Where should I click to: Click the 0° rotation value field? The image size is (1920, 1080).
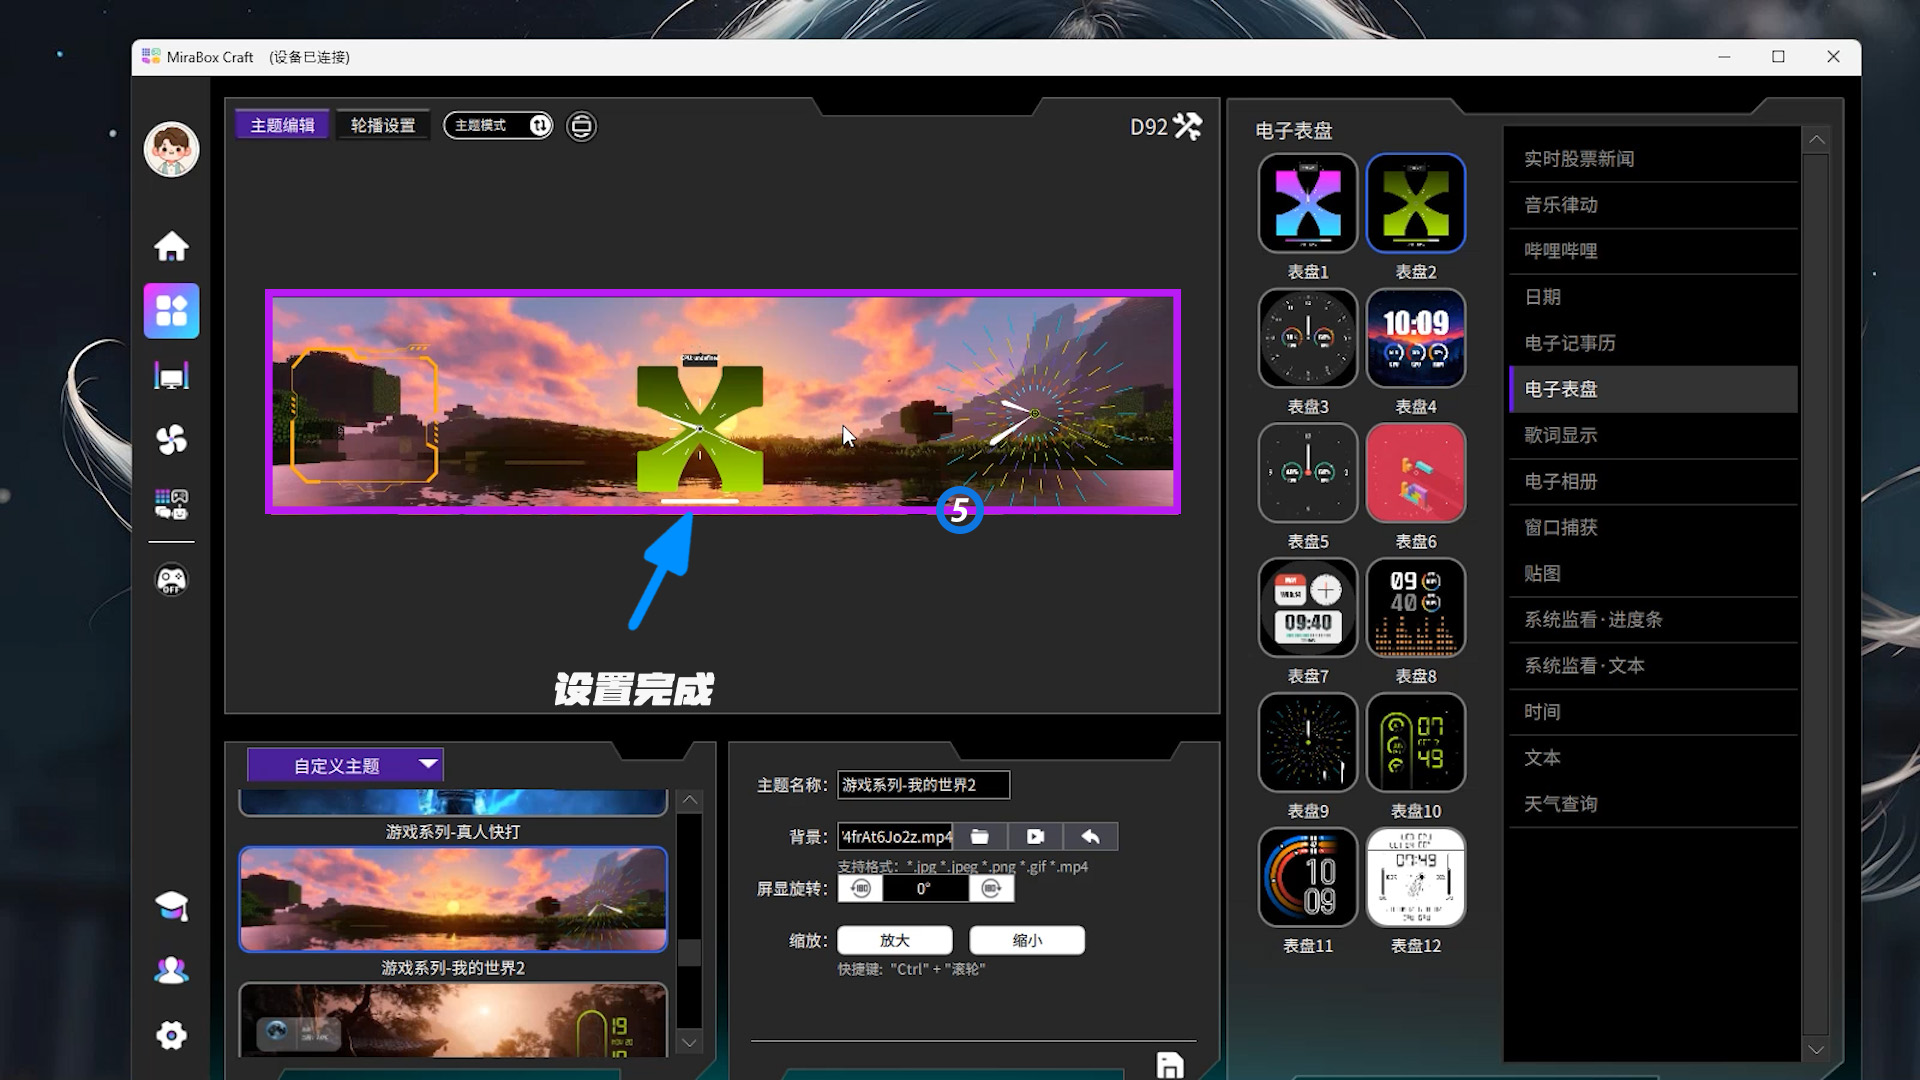point(925,888)
